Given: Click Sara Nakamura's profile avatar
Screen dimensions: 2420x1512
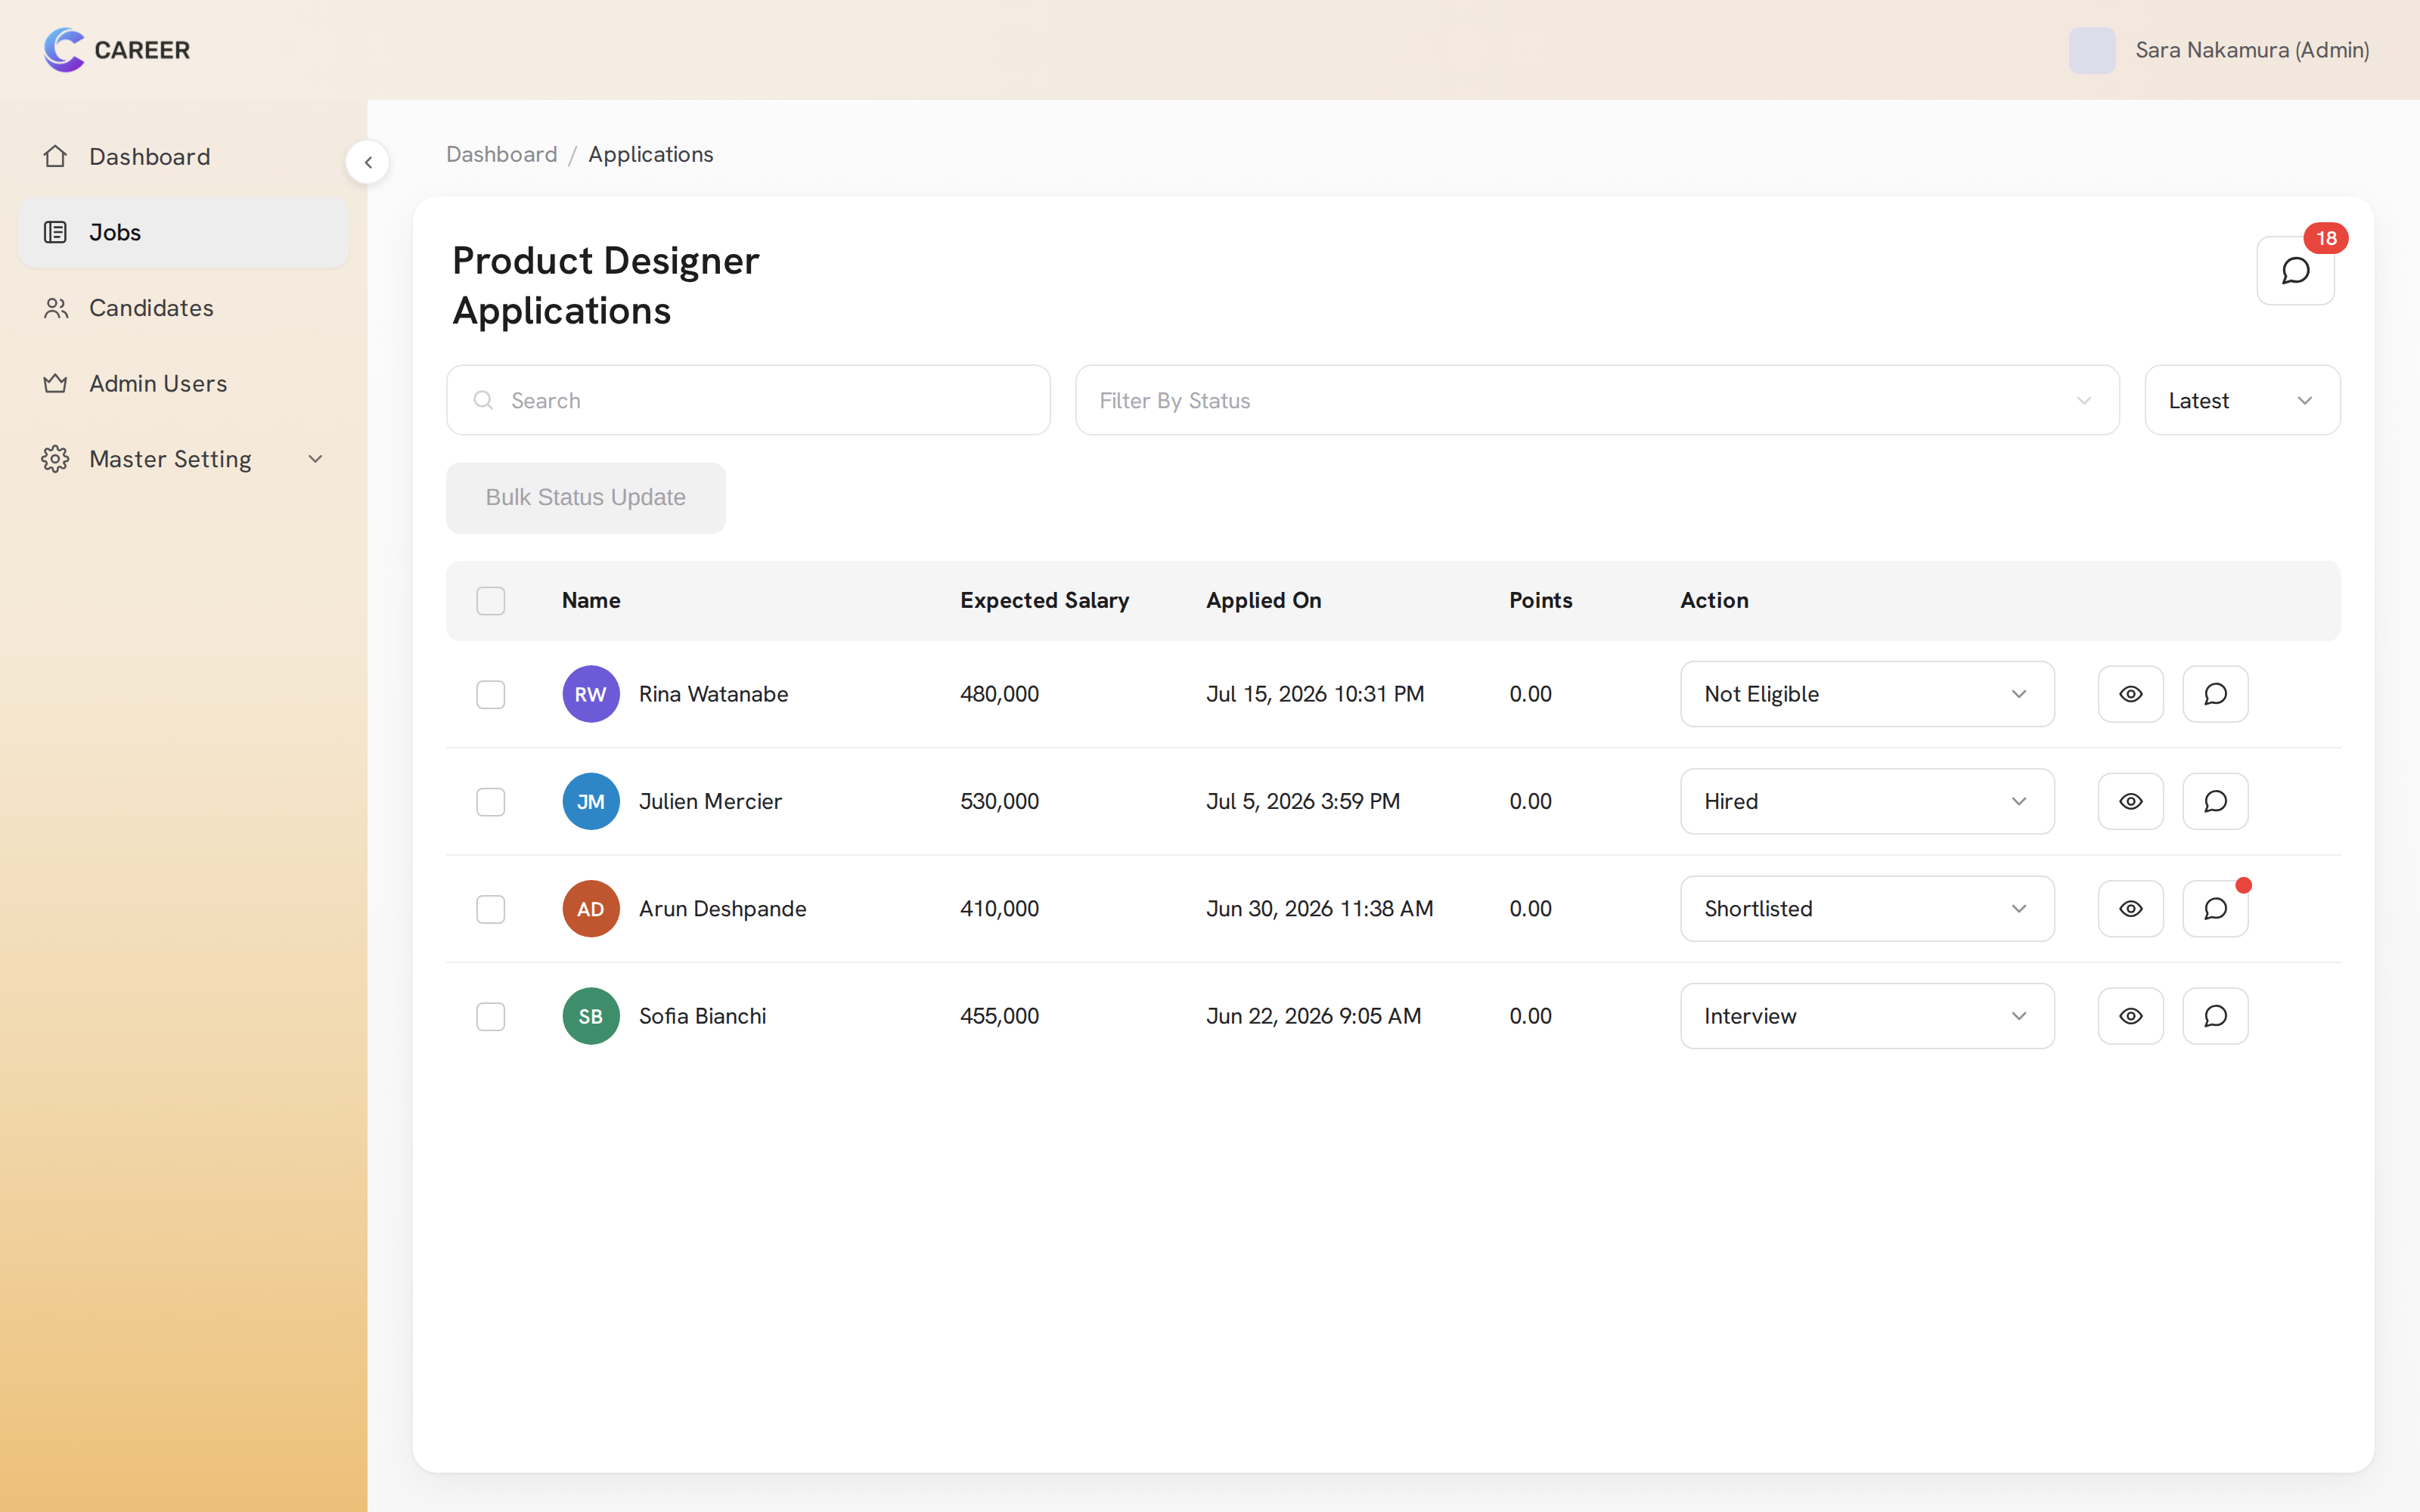Looking at the screenshot, I should (x=2092, y=50).
